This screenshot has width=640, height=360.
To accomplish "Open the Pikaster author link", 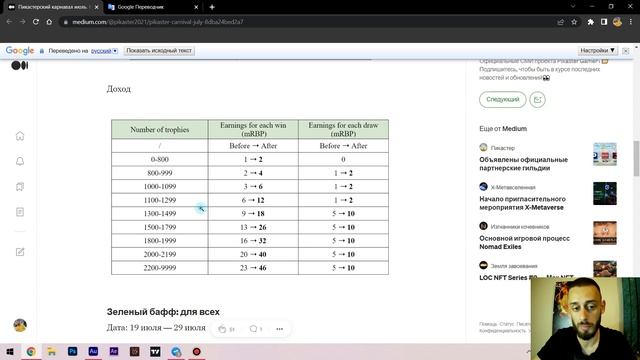I will [x=502, y=148].
